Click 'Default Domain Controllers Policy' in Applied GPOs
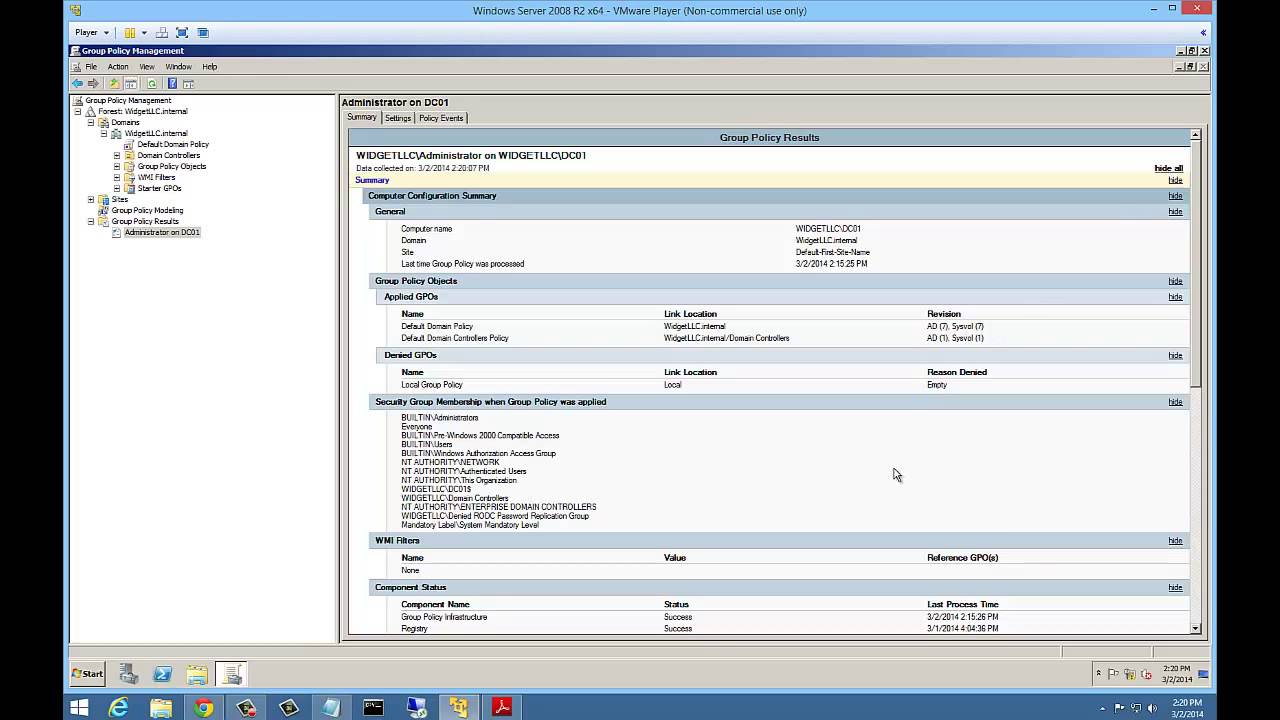This screenshot has height=720, width=1280. 455,338
